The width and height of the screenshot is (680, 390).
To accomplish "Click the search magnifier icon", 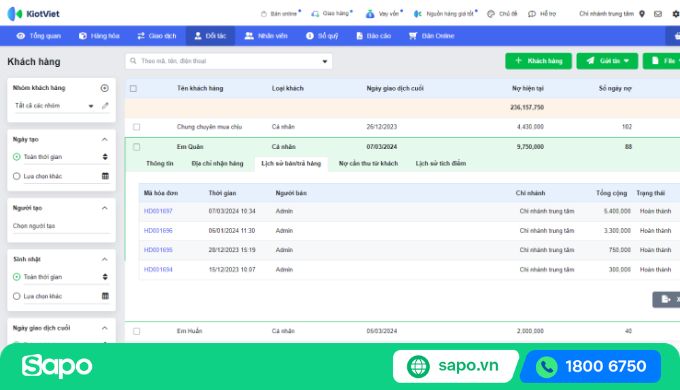I will click(133, 61).
